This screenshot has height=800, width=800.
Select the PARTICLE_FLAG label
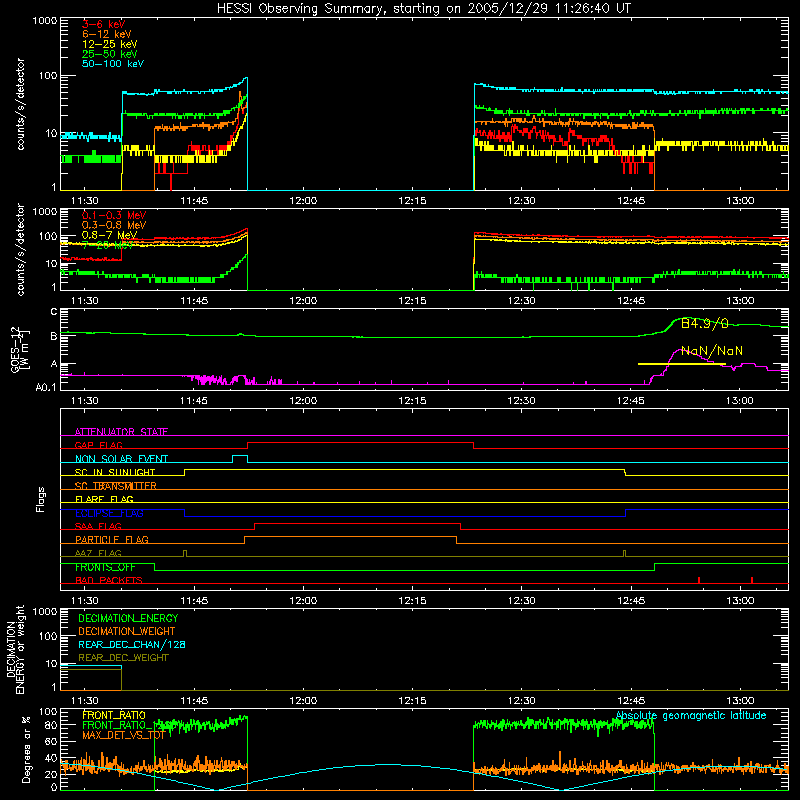point(112,539)
